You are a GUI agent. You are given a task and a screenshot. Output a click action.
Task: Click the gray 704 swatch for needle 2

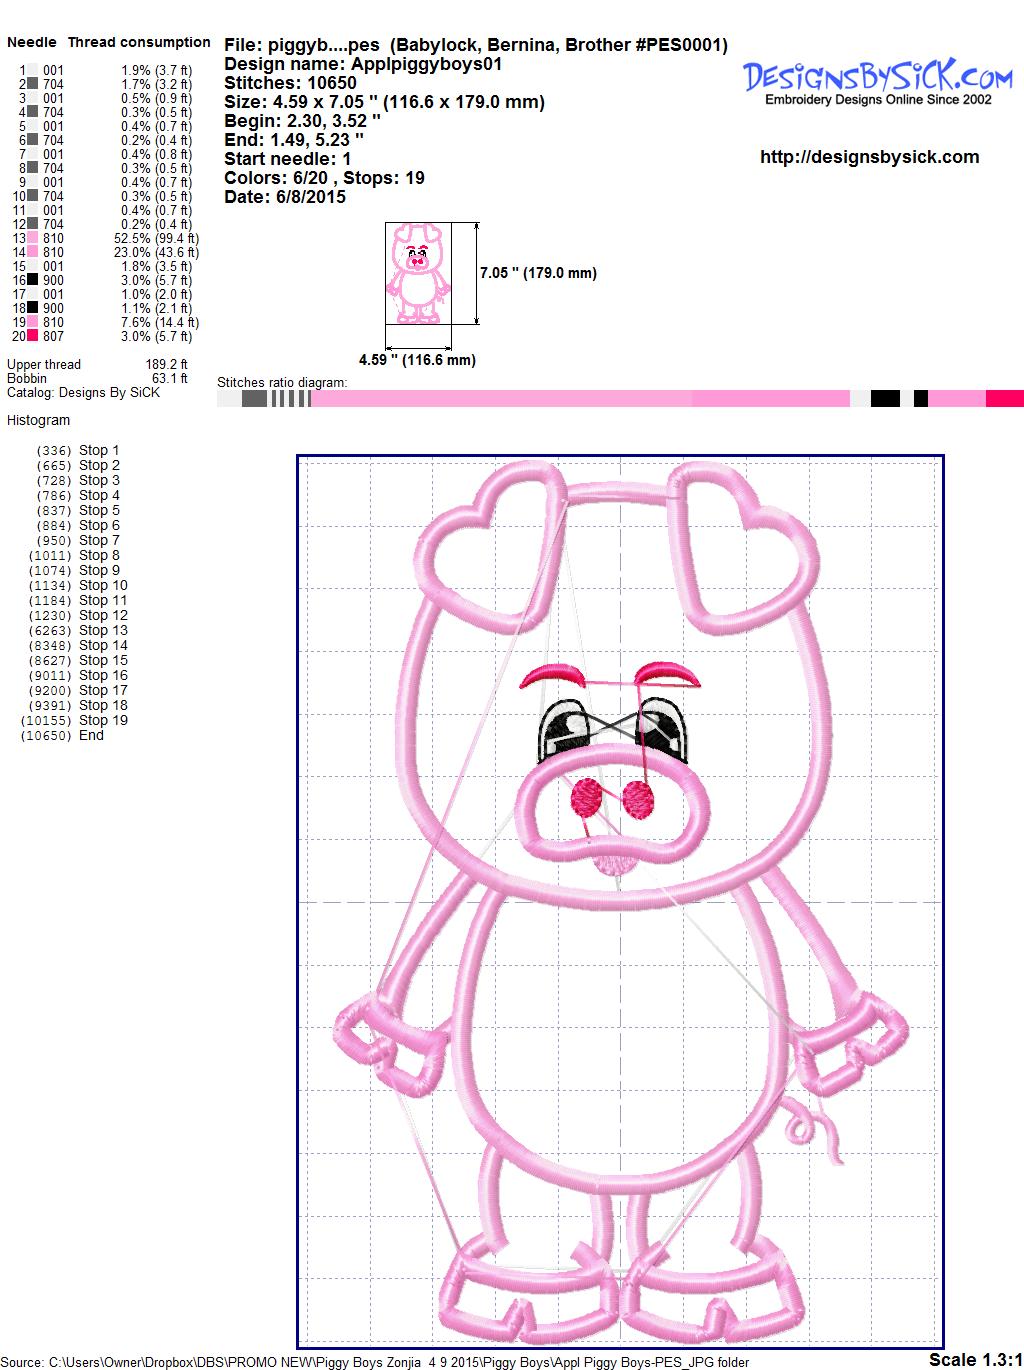point(33,85)
